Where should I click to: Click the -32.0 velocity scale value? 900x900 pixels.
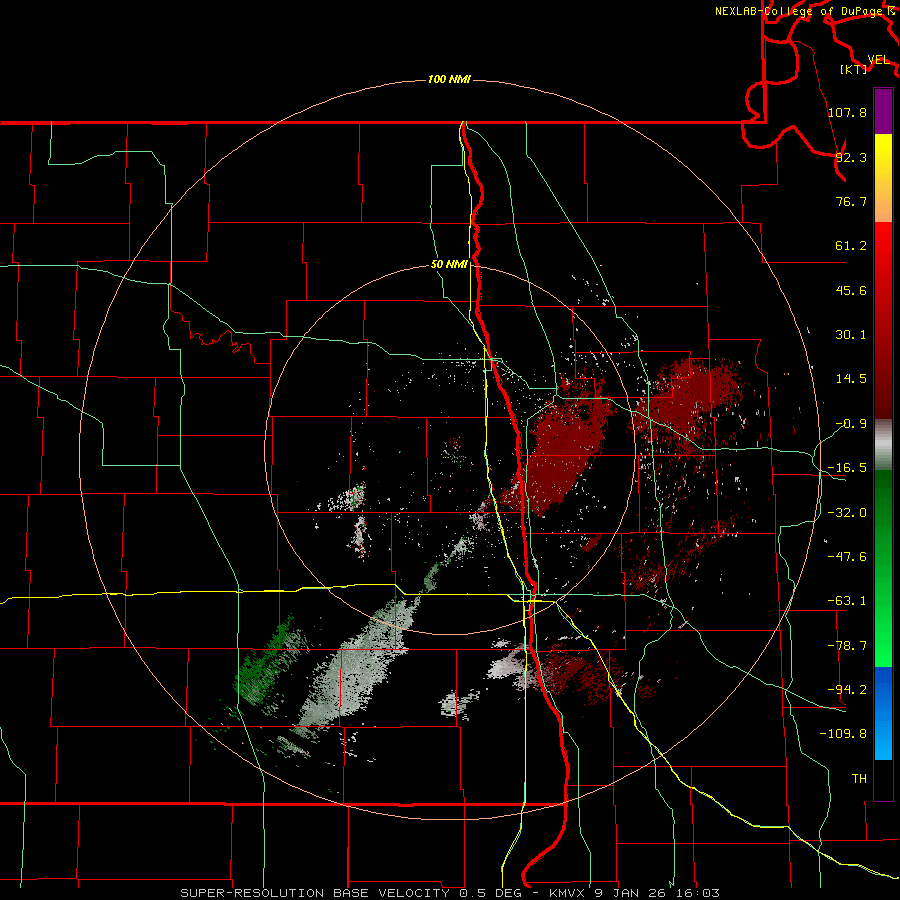pyautogui.click(x=847, y=513)
